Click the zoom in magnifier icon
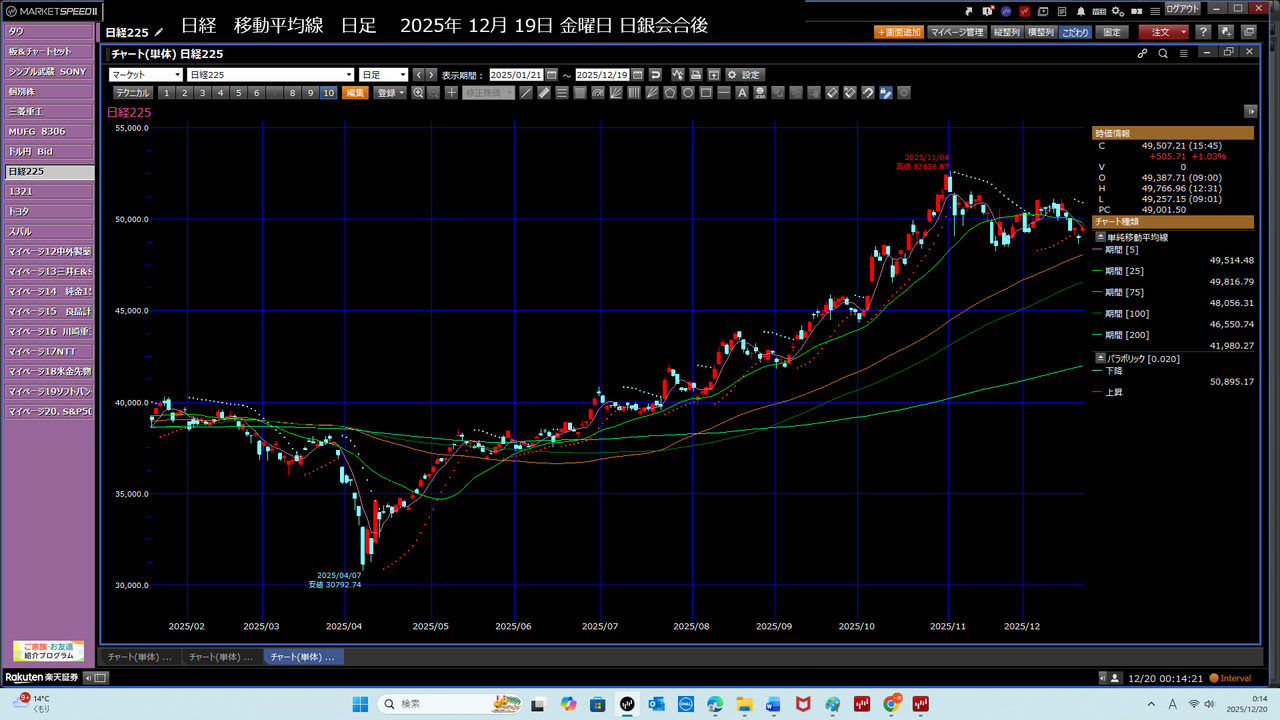The image size is (1280, 720). 418,93
